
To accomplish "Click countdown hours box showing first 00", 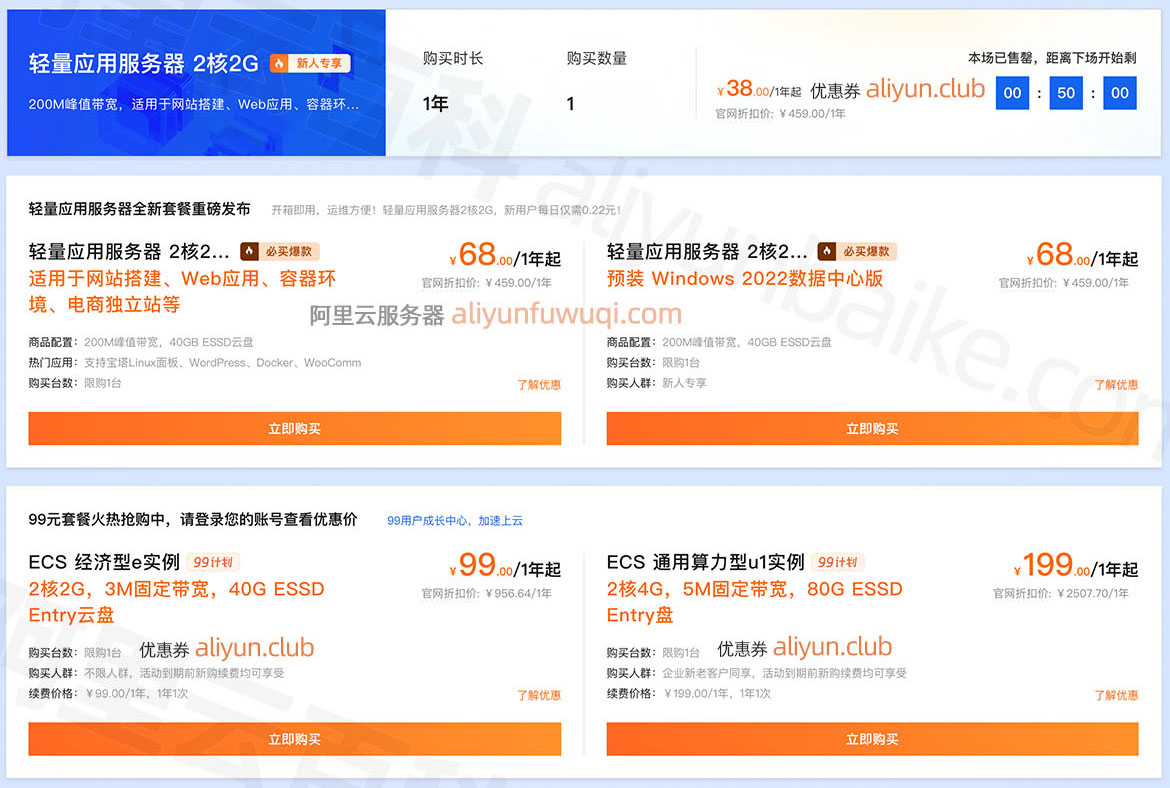I will pos(1012,93).
